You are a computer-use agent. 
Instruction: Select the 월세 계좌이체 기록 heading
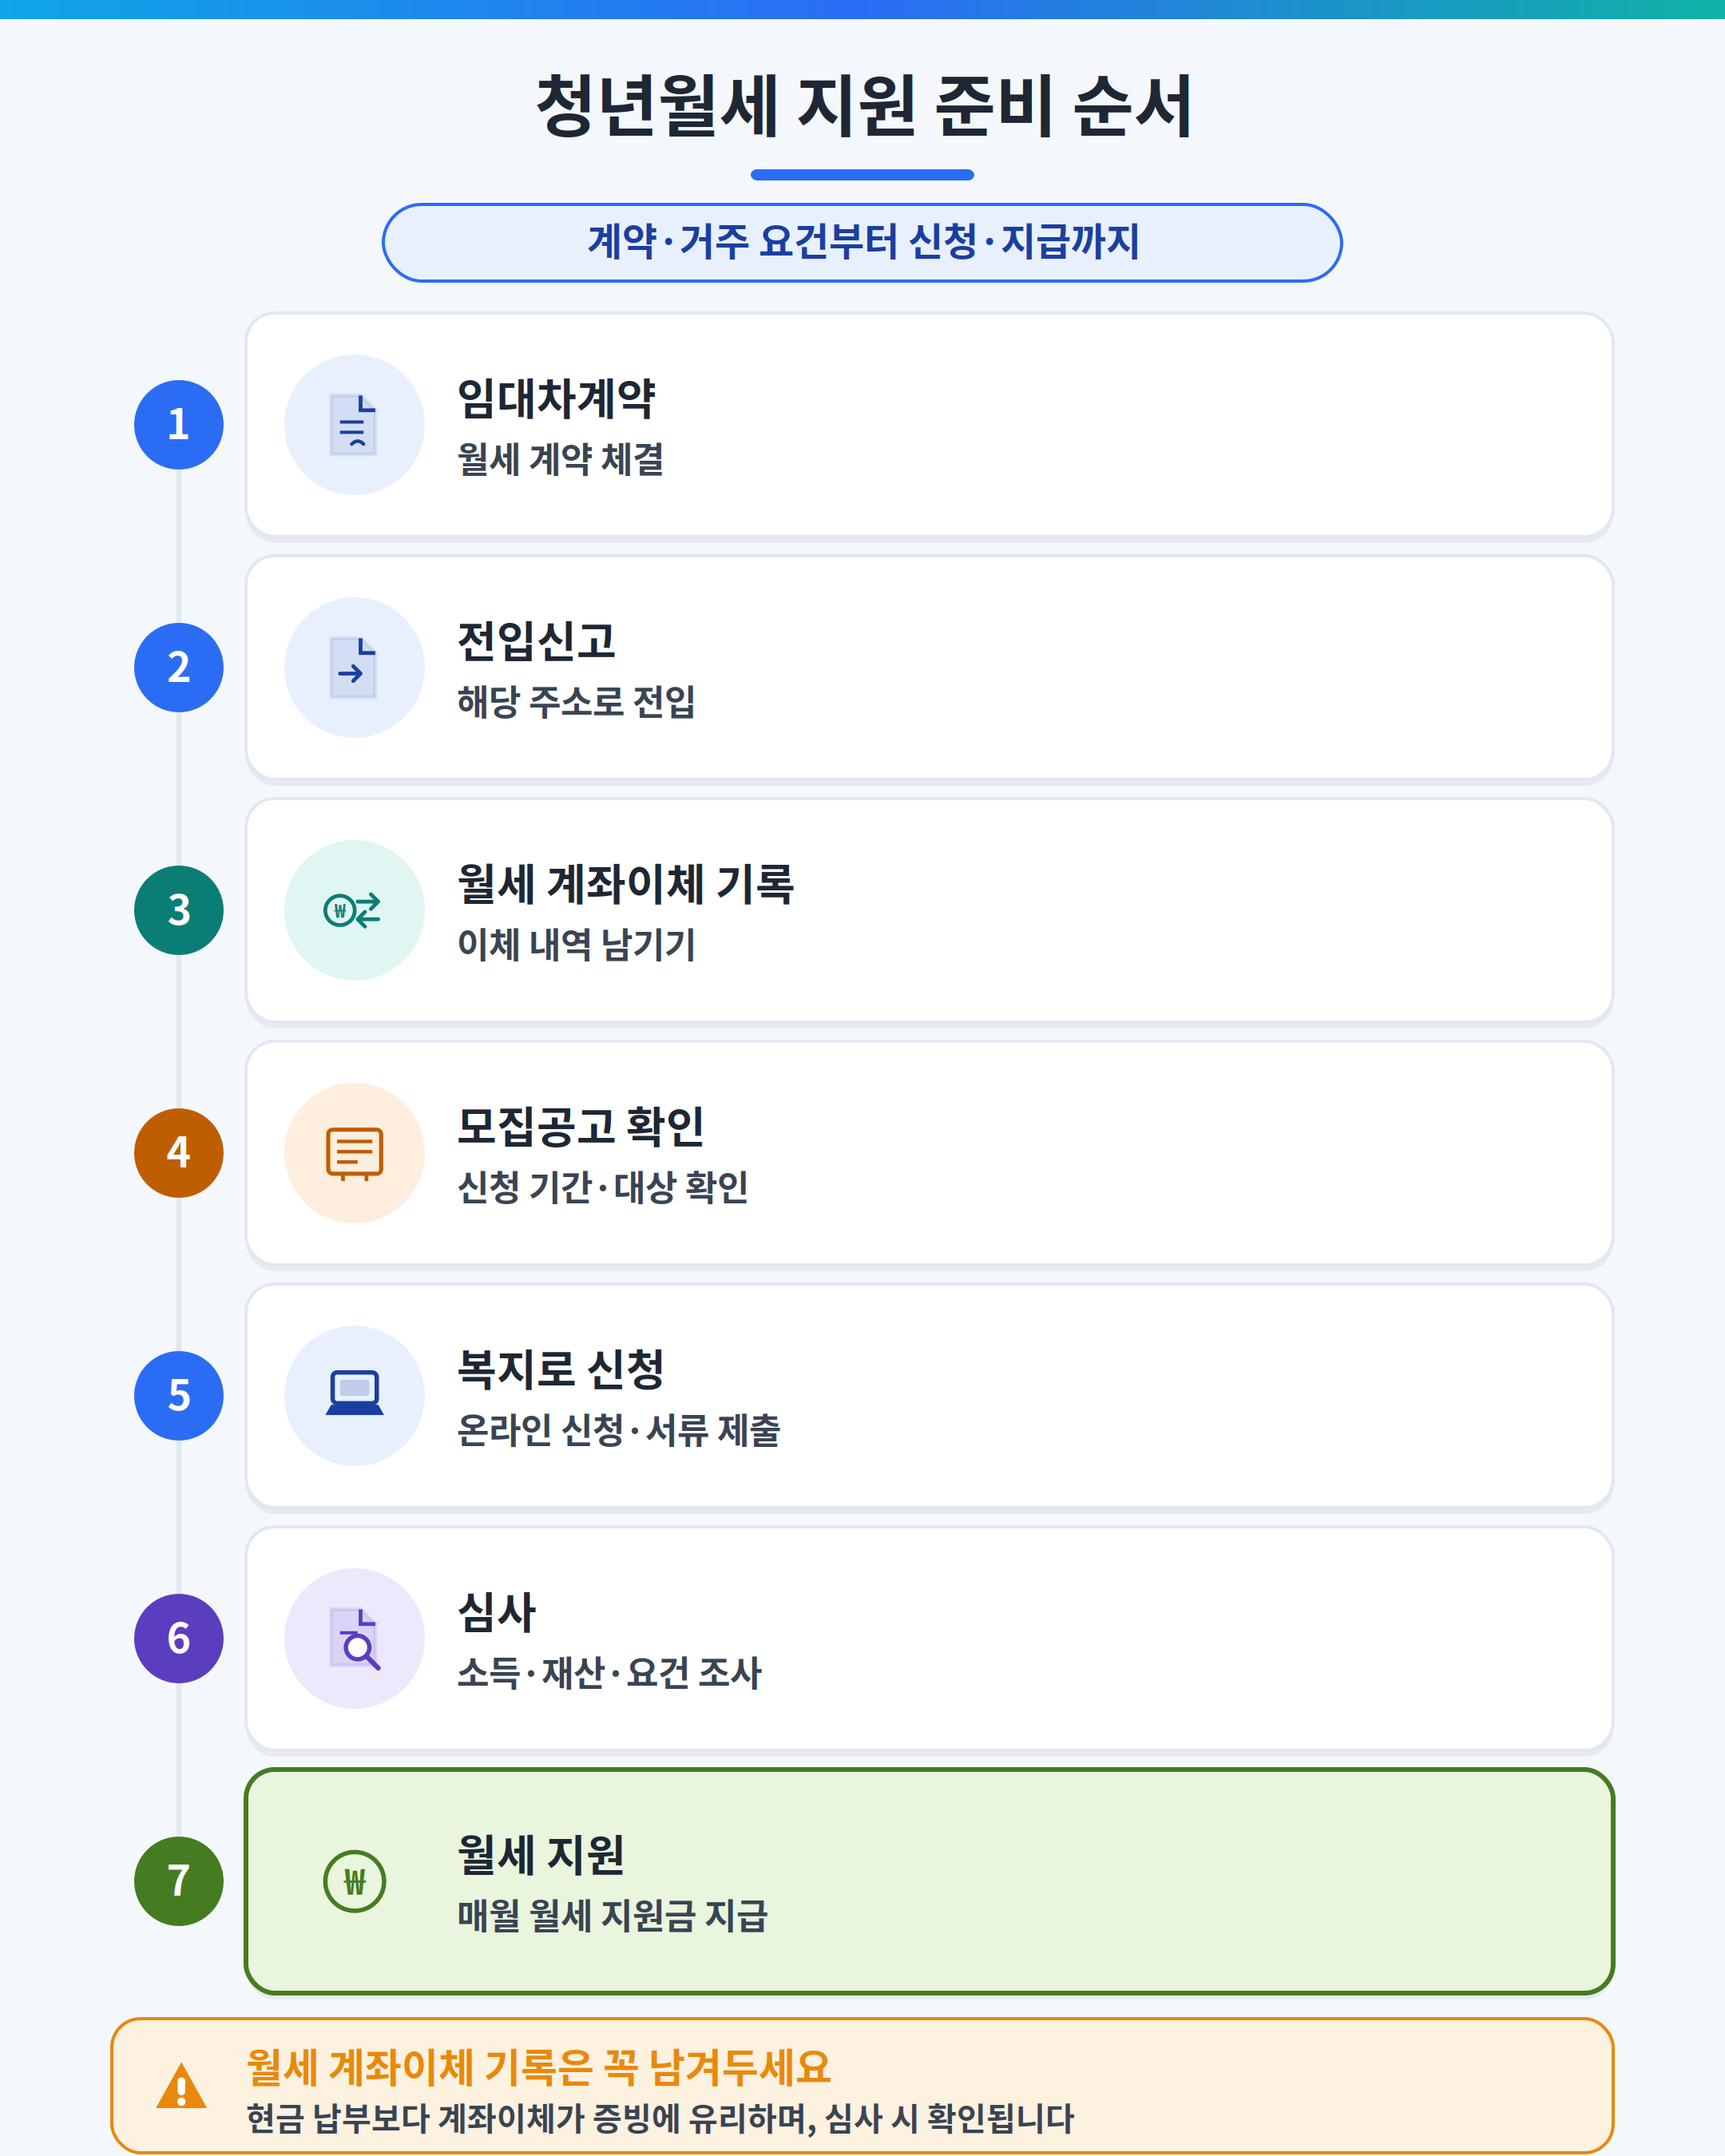626,884
